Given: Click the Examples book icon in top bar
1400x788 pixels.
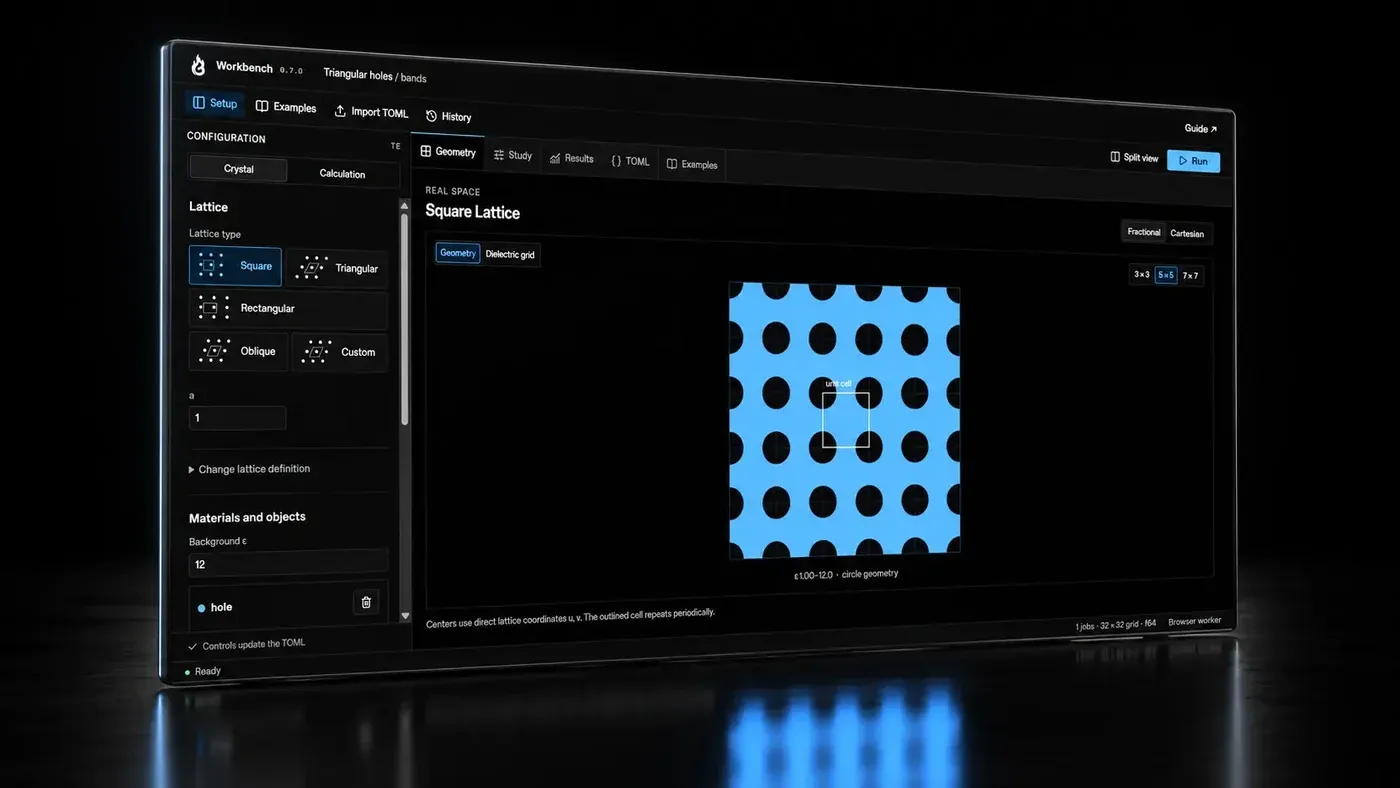Looking at the screenshot, I should pyautogui.click(x=262, y=106).
